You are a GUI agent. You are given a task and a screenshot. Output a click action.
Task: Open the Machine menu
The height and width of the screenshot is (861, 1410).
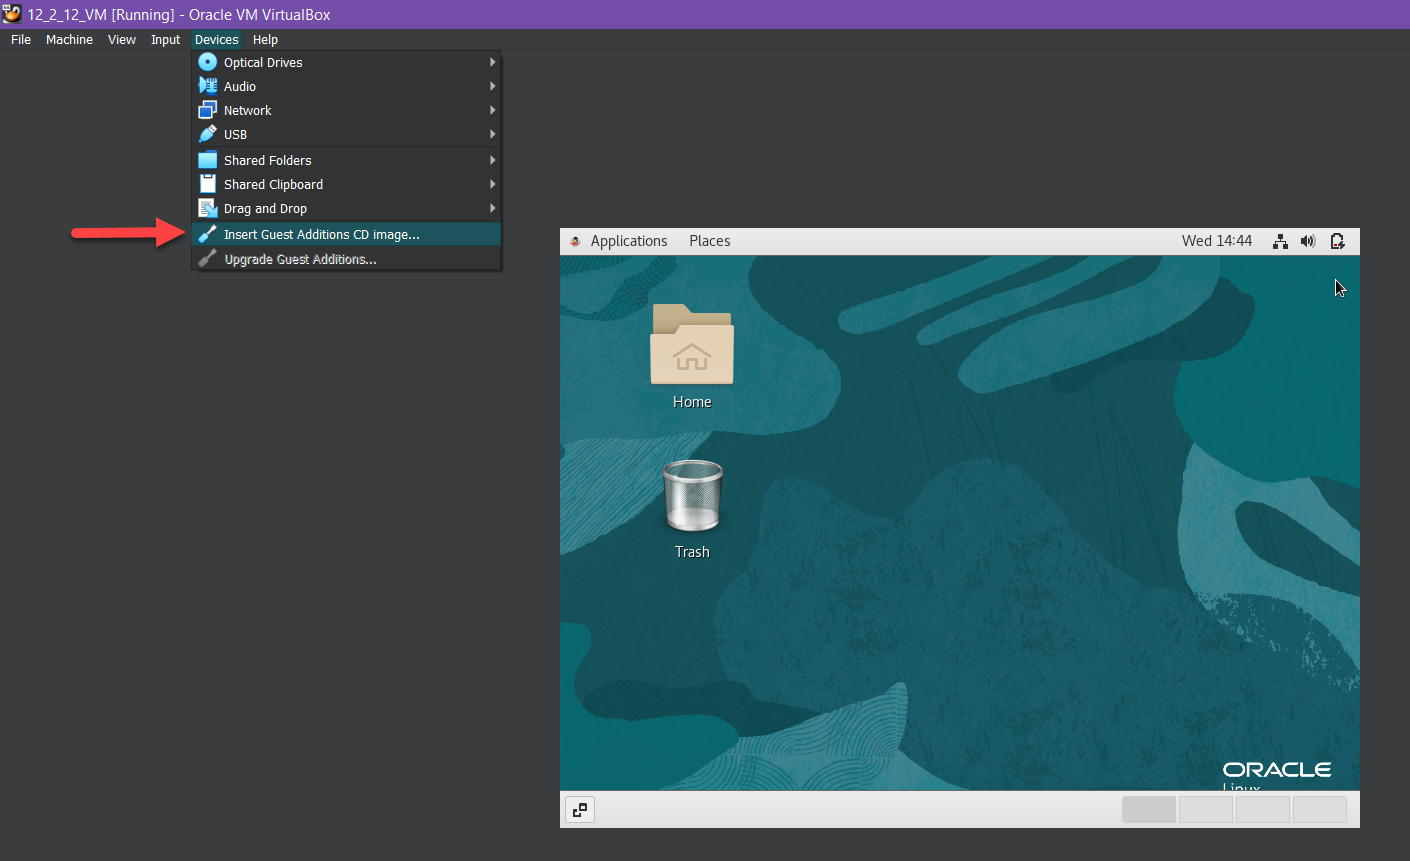coord(69,40)
